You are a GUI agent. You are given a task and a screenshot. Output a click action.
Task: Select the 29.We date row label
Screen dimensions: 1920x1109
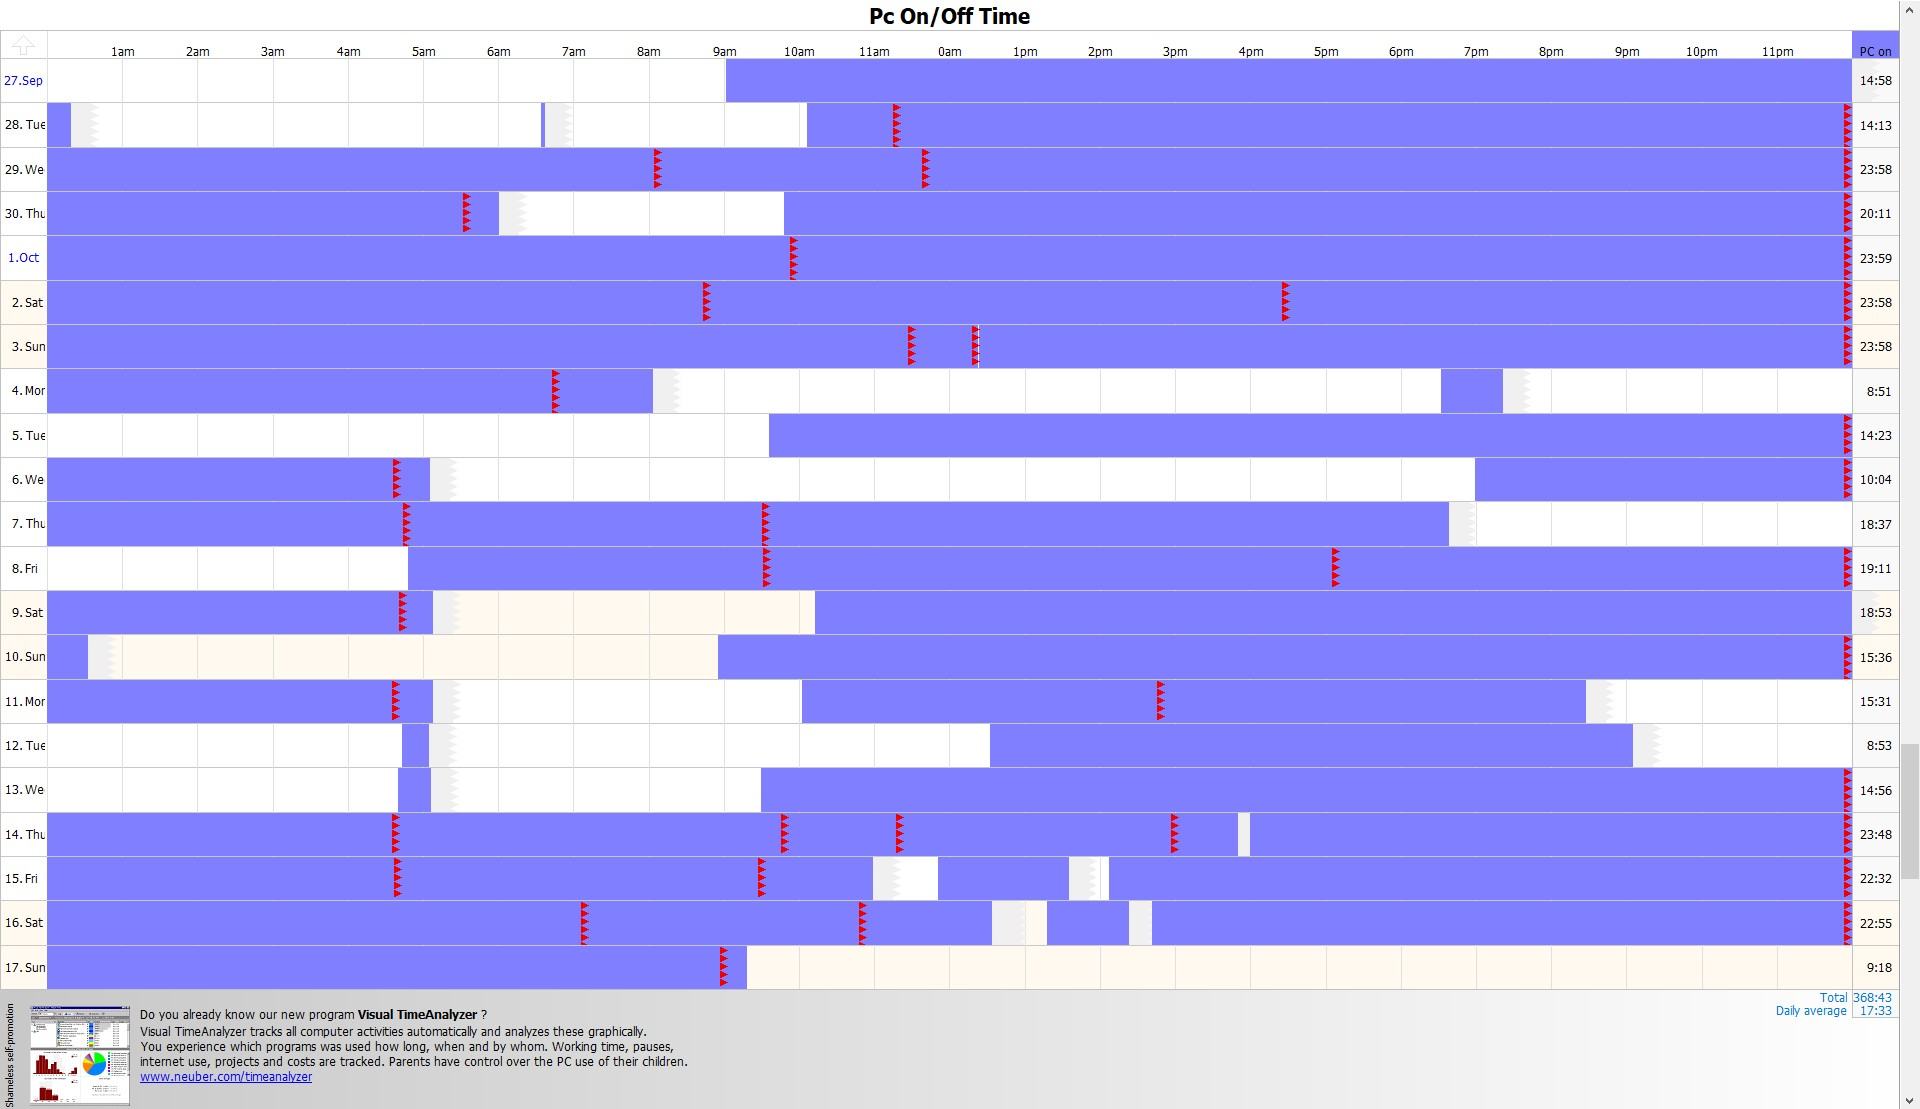pos(23,170)
